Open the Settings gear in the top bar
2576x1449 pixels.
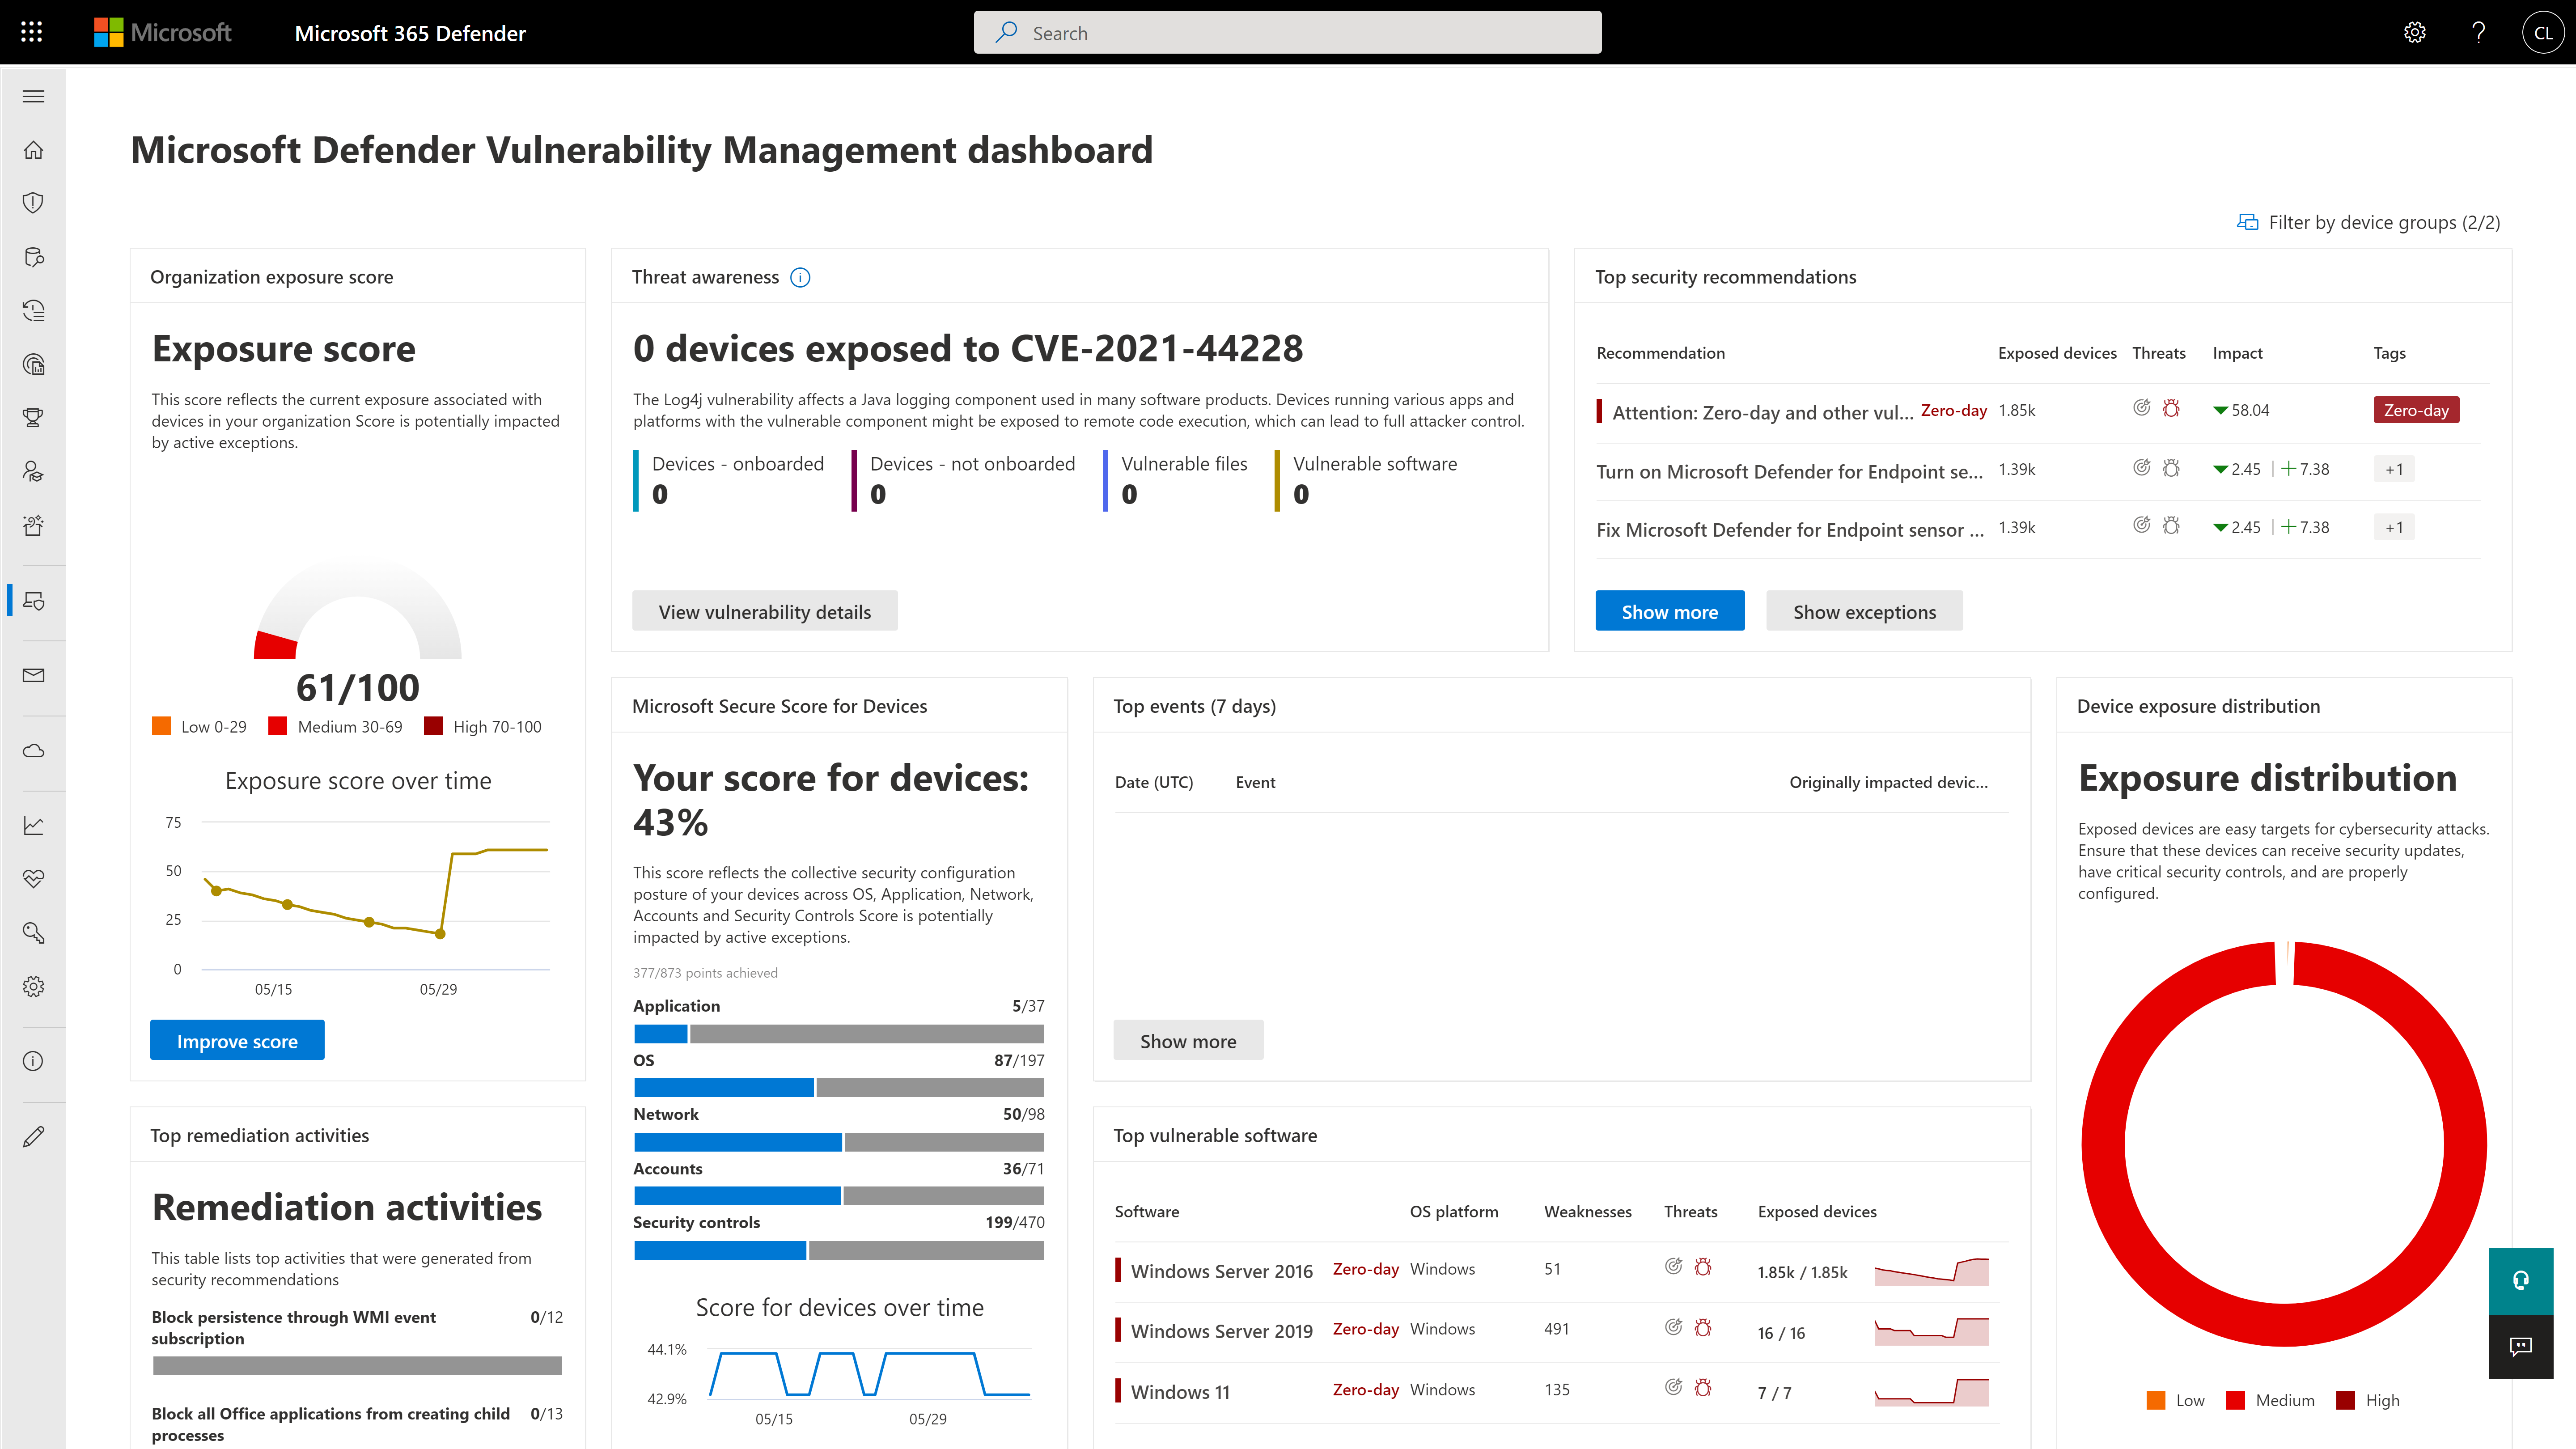click(2415, 32)
